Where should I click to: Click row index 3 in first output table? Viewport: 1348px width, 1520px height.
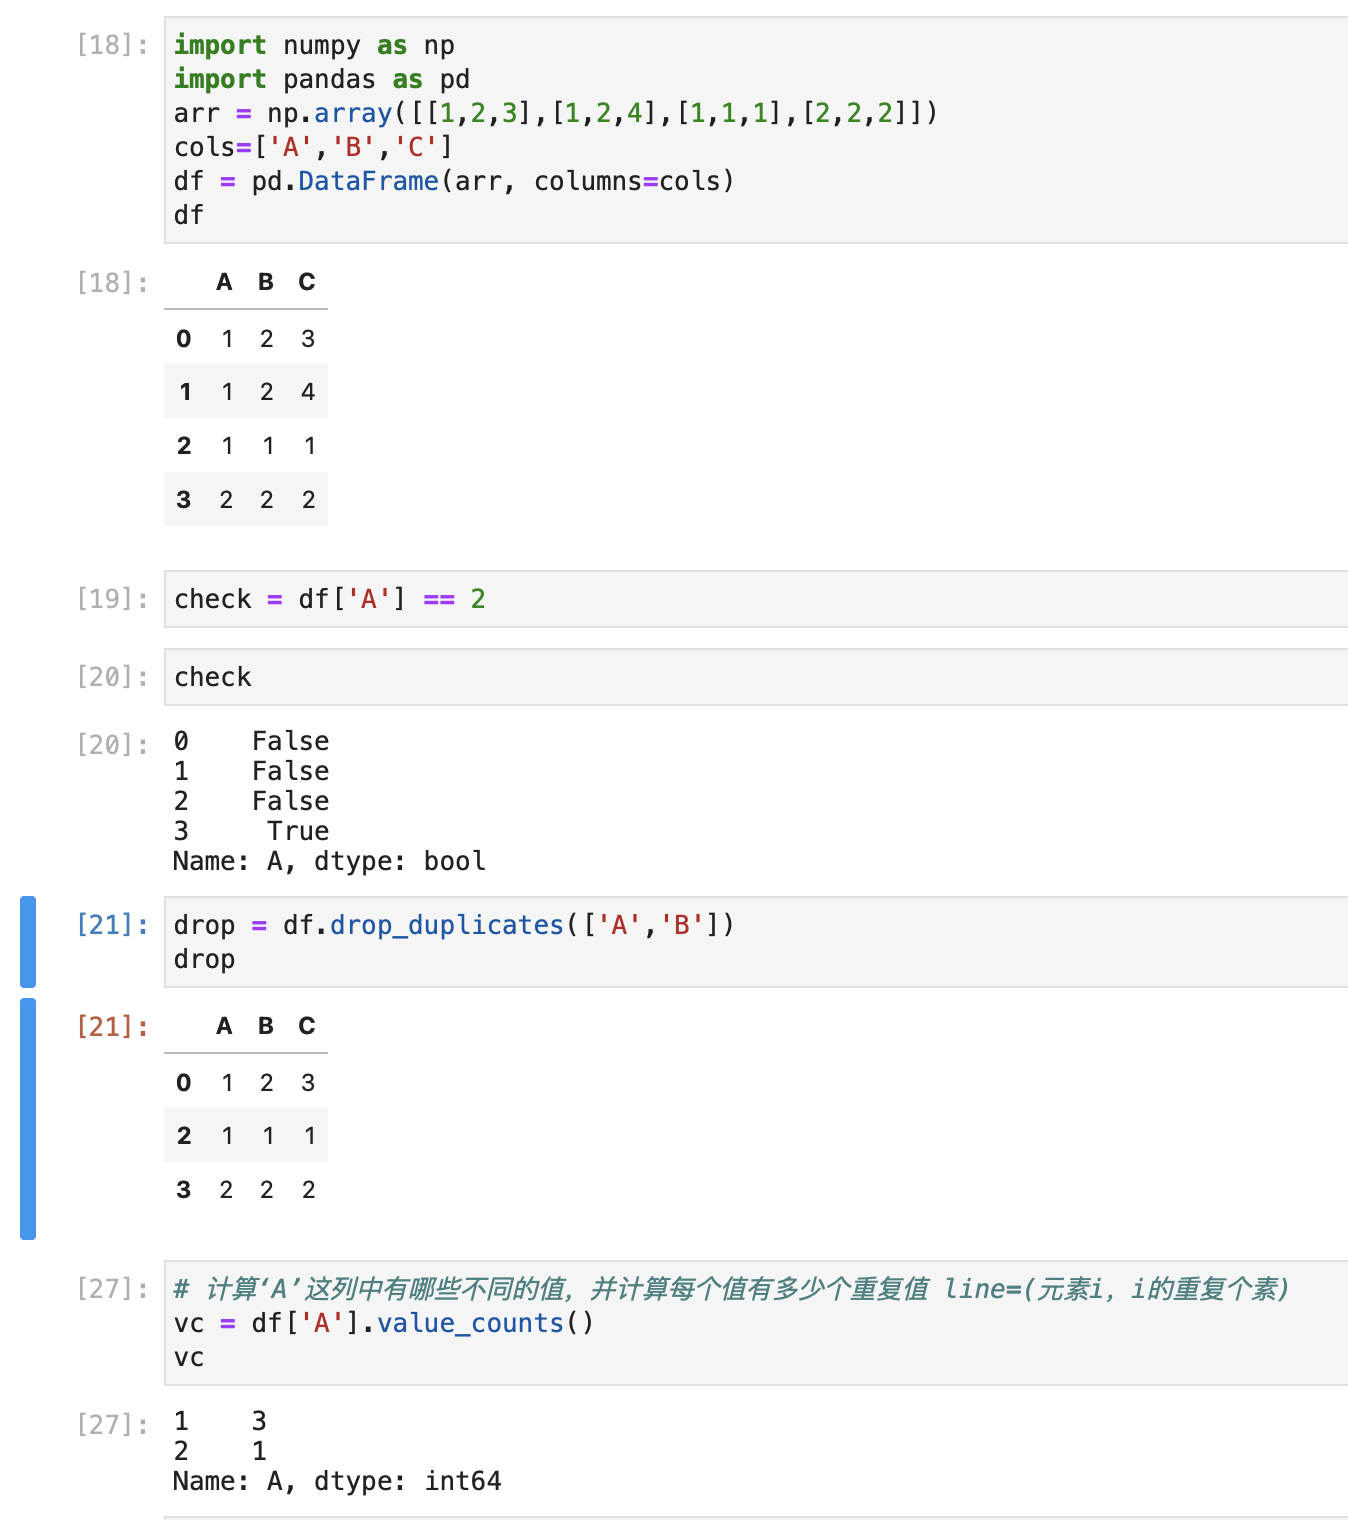[x=184, y=500]
